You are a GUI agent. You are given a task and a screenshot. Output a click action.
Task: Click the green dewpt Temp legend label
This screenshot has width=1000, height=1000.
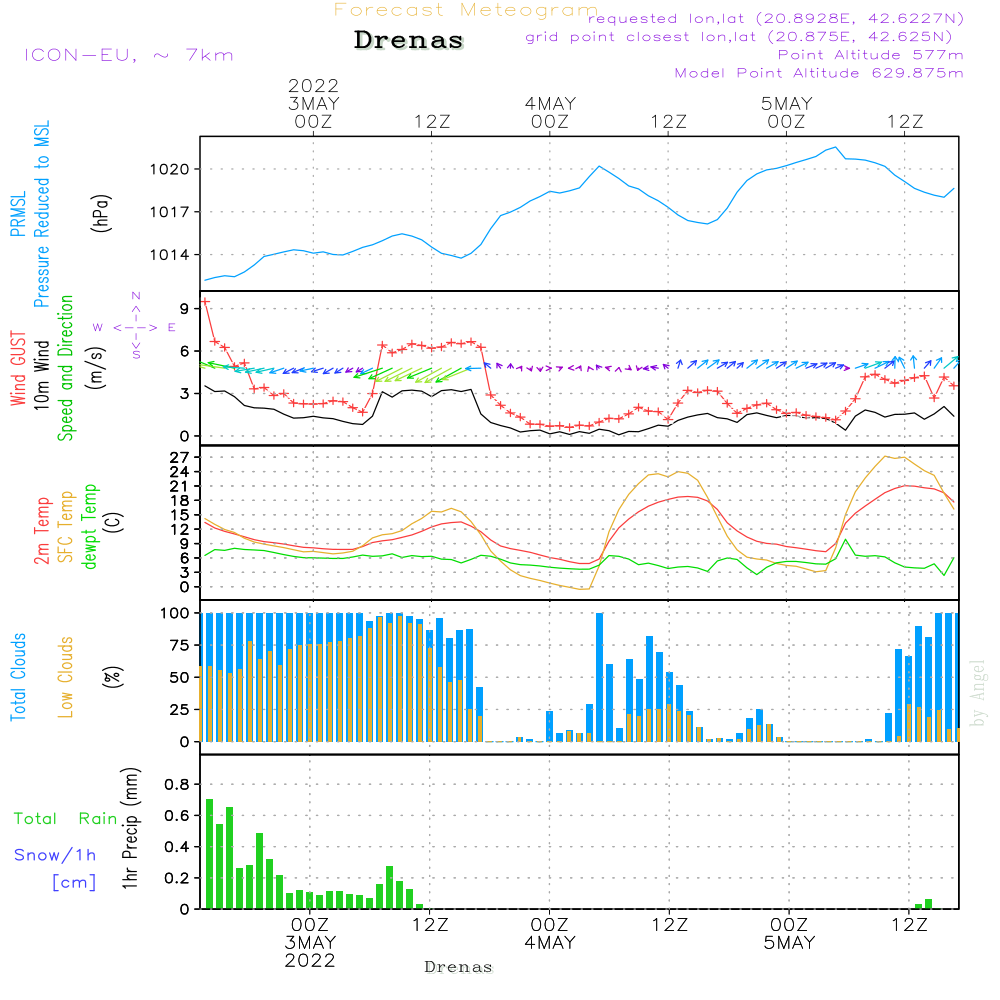pyautogui.click(x=90, y=528)
